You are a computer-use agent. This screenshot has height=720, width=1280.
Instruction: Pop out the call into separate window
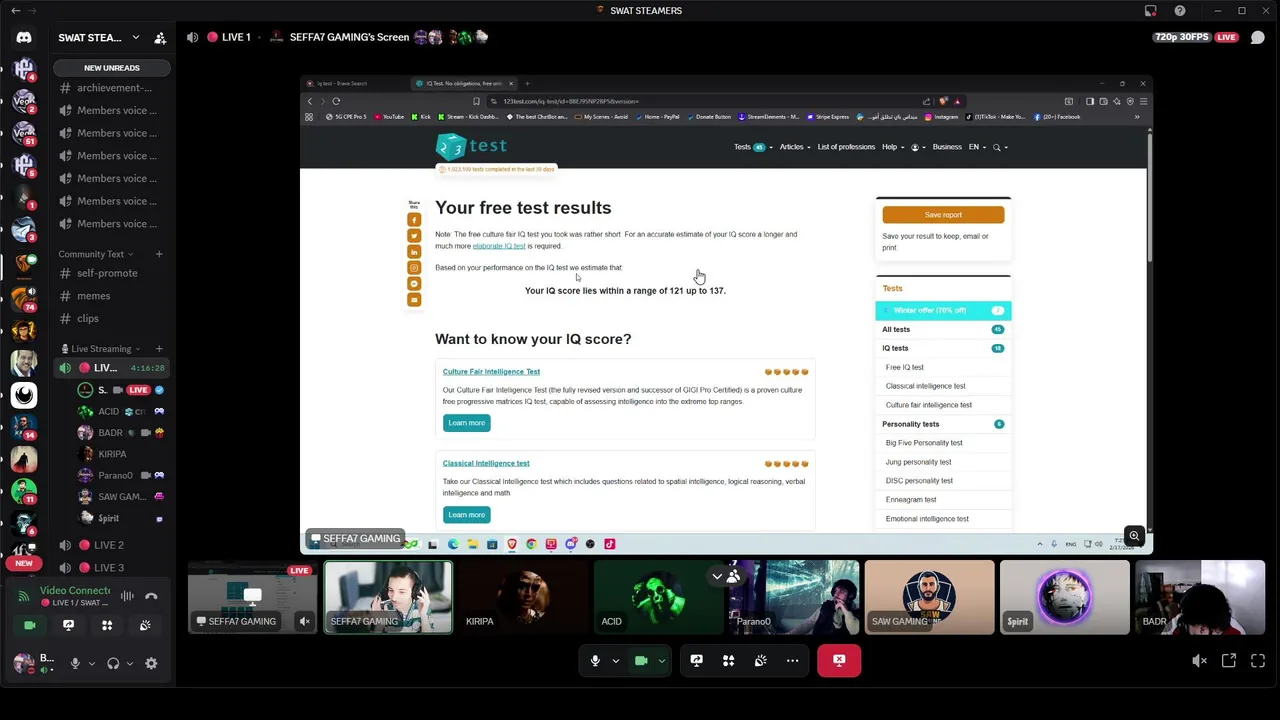1229,660
